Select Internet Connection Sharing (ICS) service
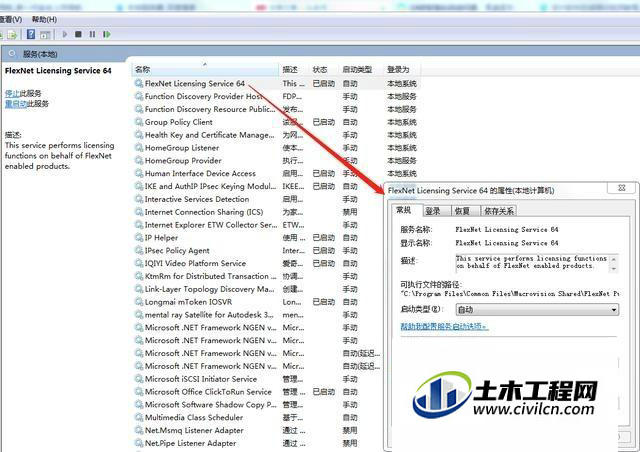Screen dimensions: 640x452 click(259, 212)
